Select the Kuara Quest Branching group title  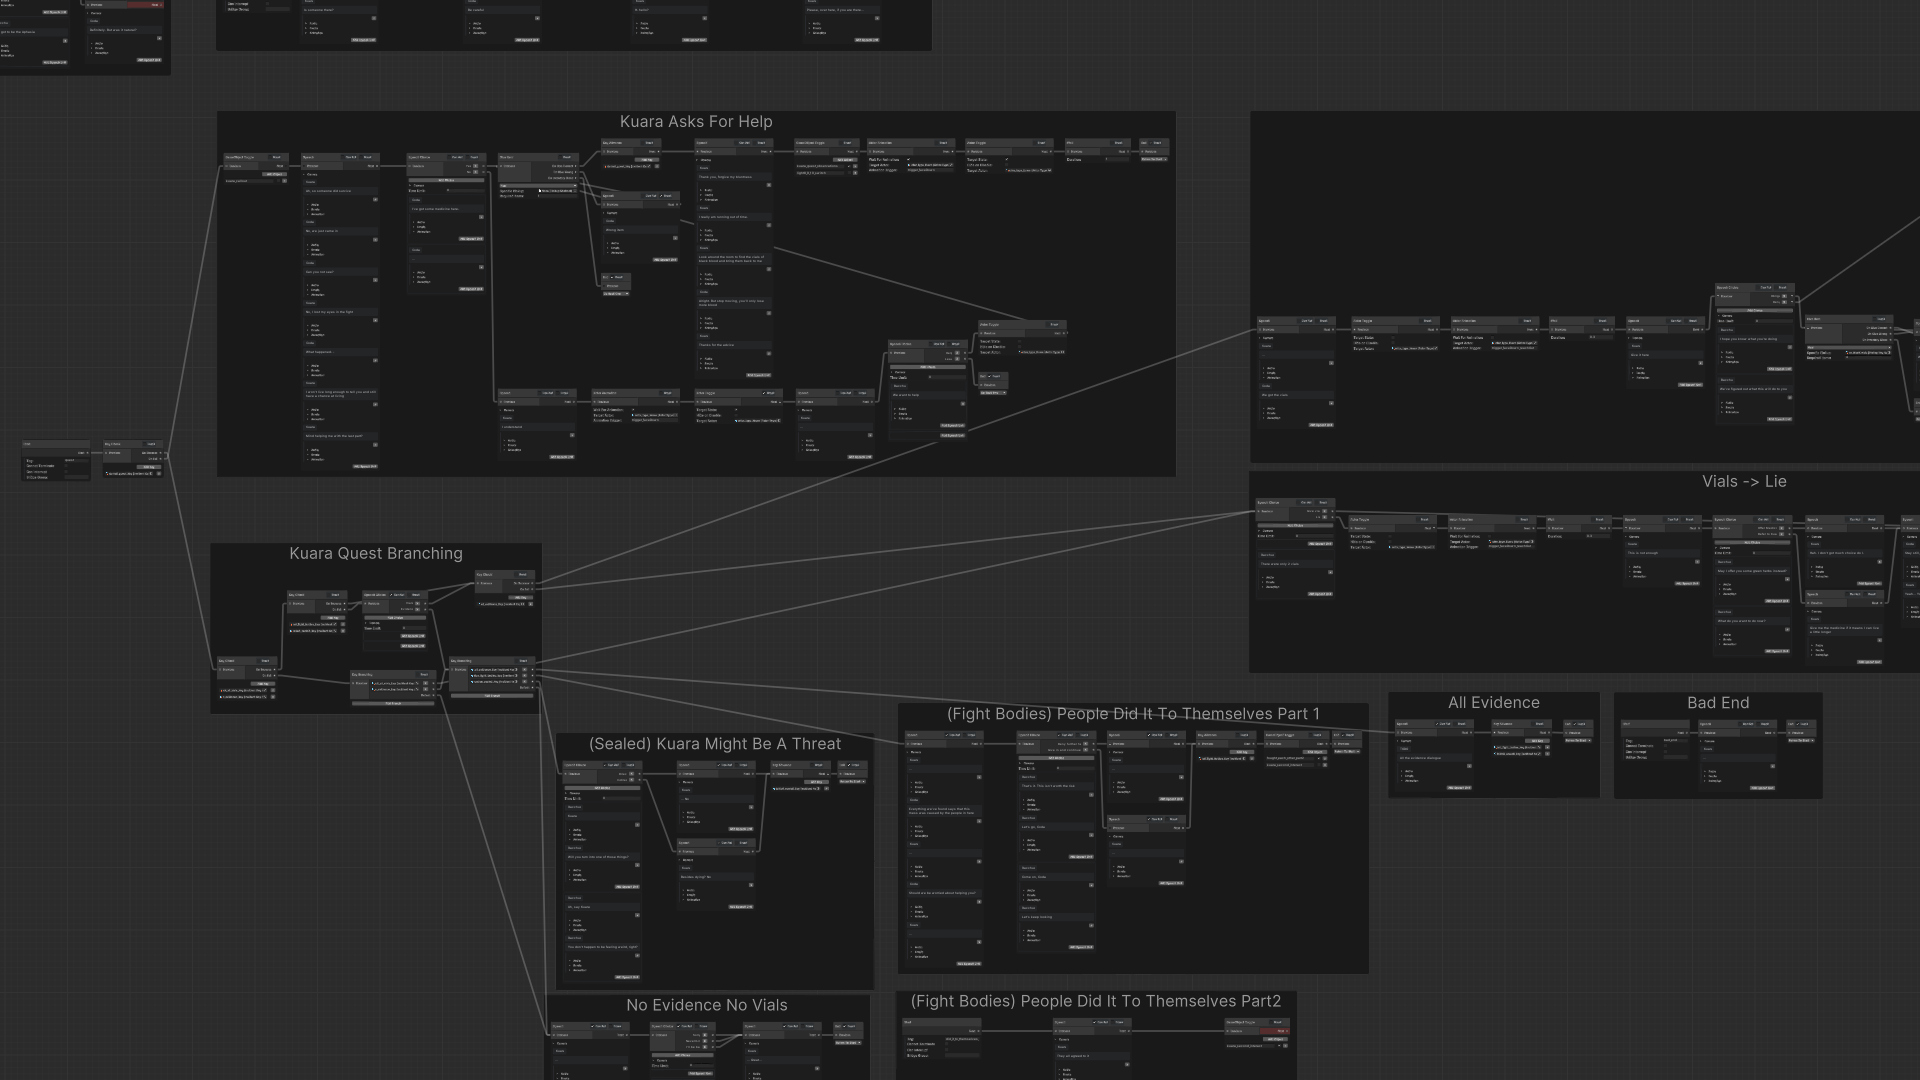(376, 554)
